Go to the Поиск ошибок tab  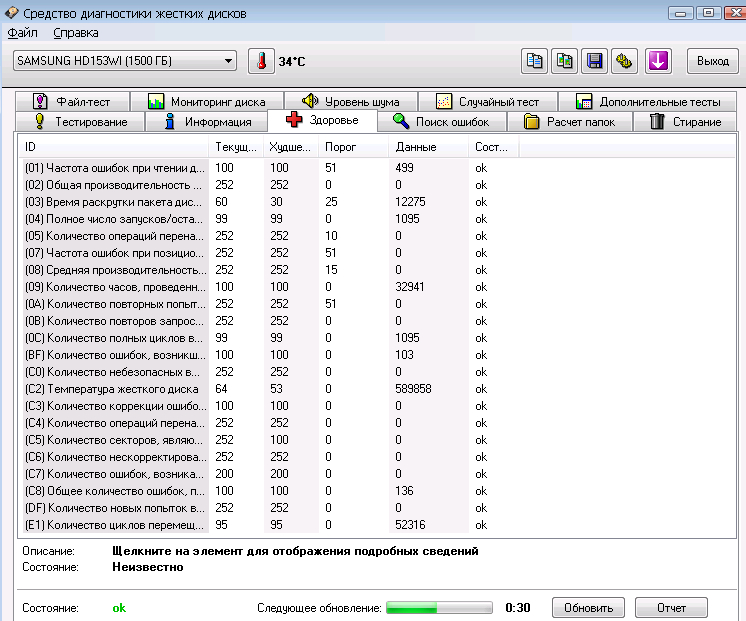click(442, 122)
